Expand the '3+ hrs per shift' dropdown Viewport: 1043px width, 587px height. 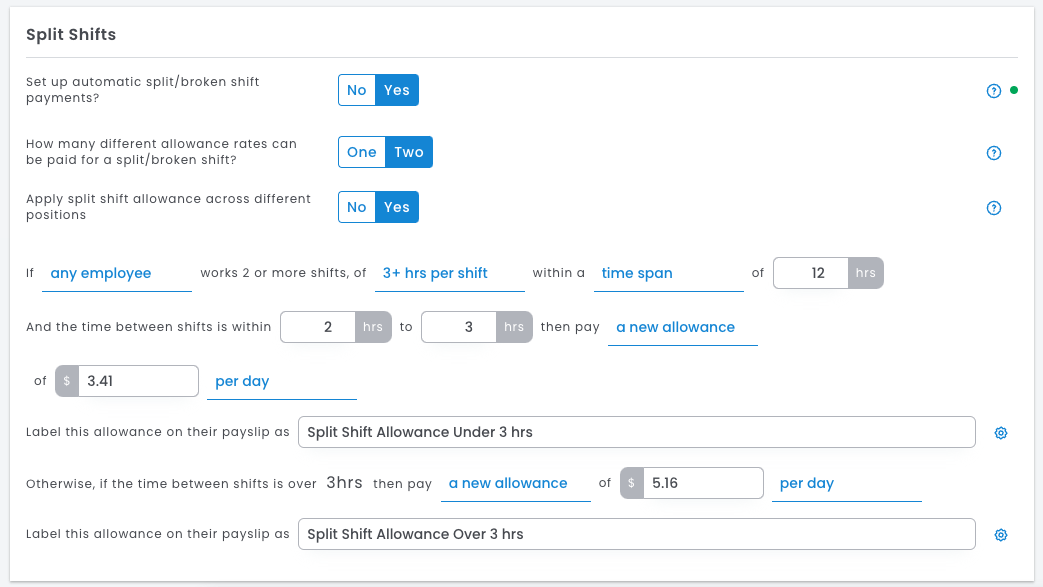(449, 273)
